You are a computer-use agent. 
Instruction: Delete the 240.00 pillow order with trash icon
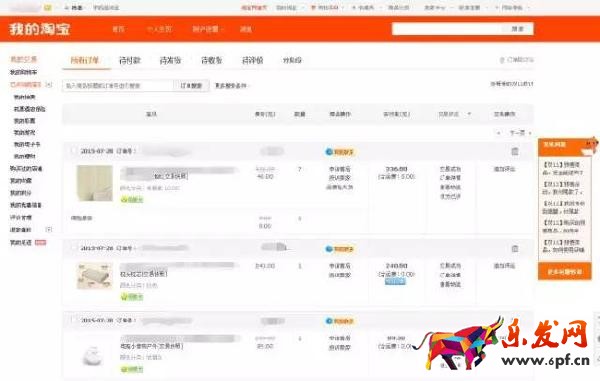pos(515,249)
